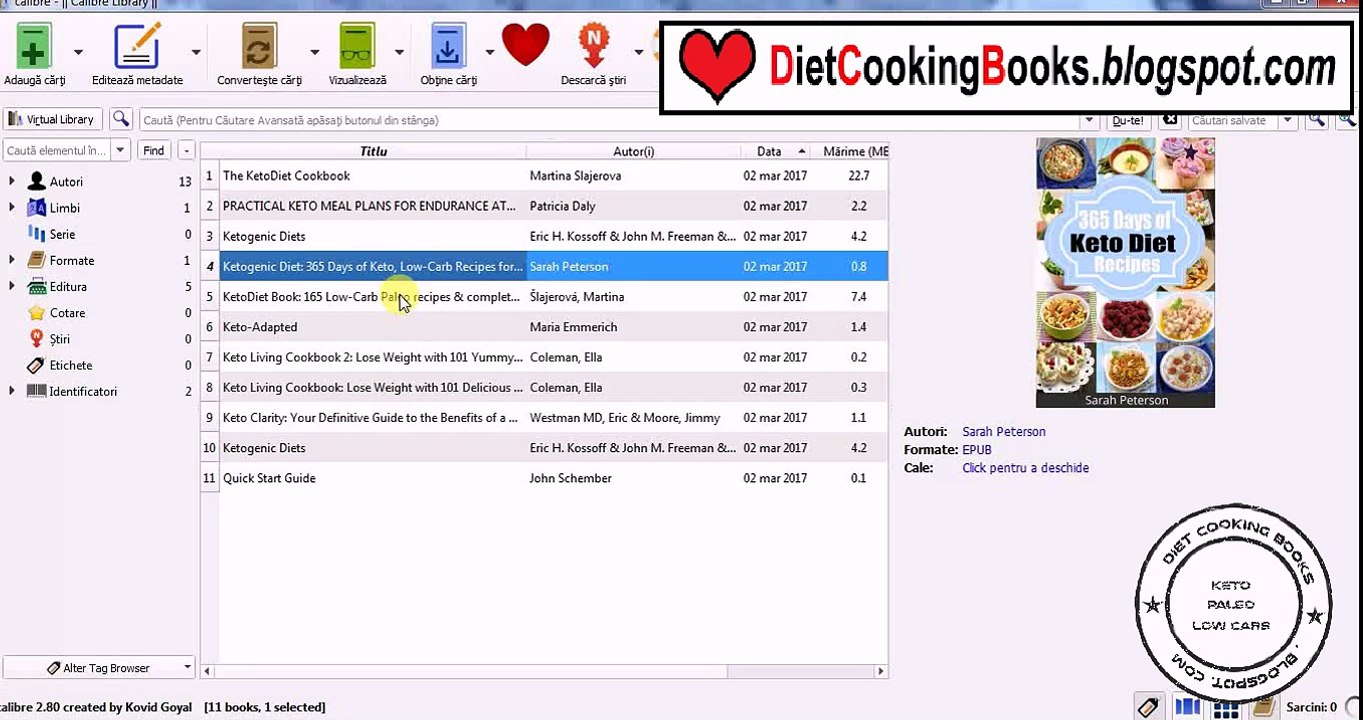Expand the Editează metadate dropdown arrow
The image size is (1363, 720).
pyautogui.click(x=196, y=52)
